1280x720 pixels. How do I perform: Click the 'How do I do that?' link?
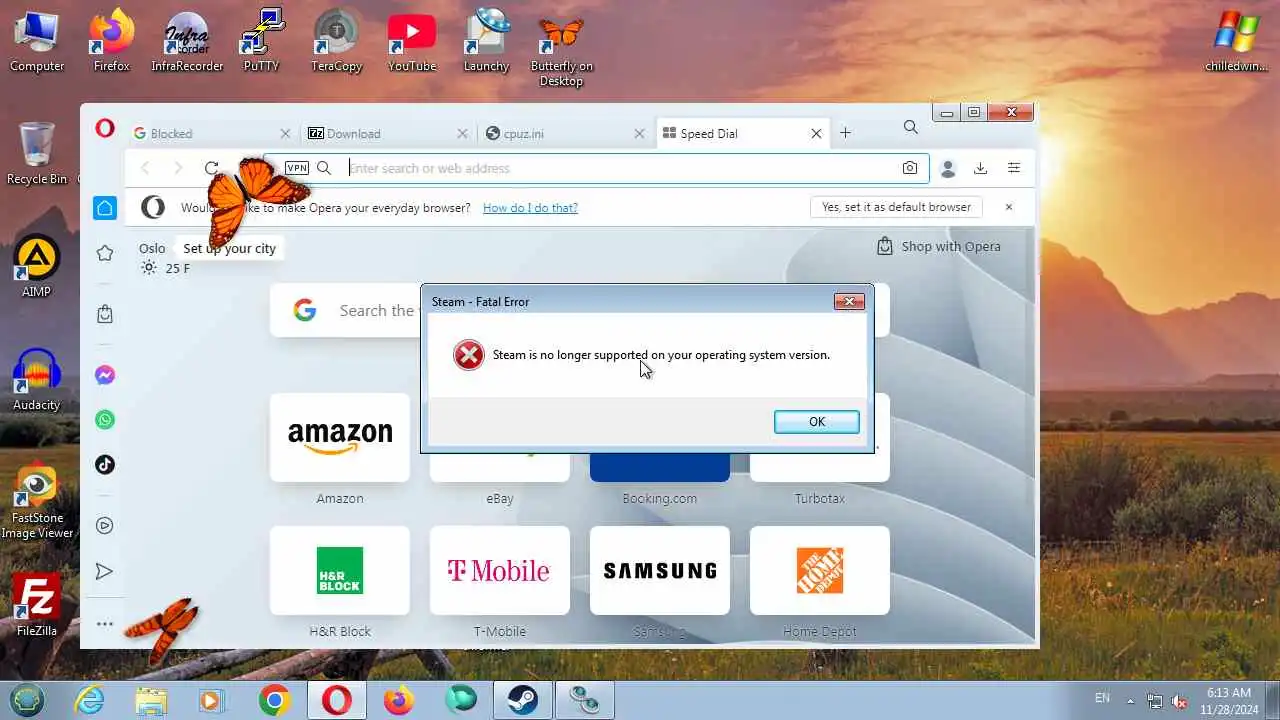coord(530,208)
